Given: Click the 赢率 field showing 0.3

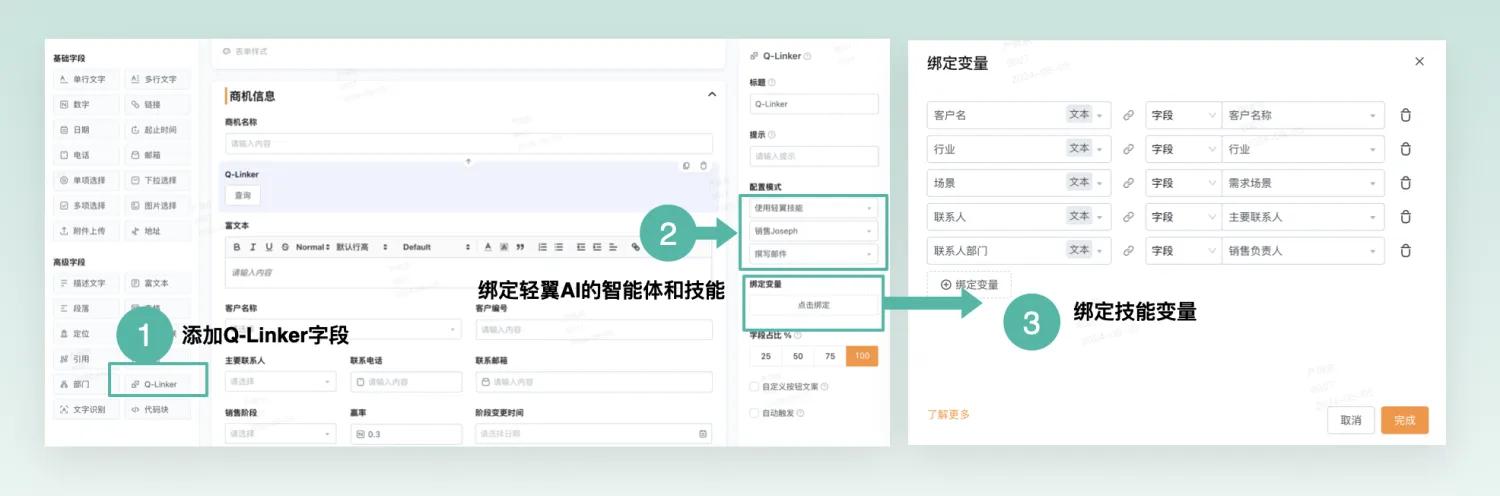Looking at the screenshot, I should 406,434.
